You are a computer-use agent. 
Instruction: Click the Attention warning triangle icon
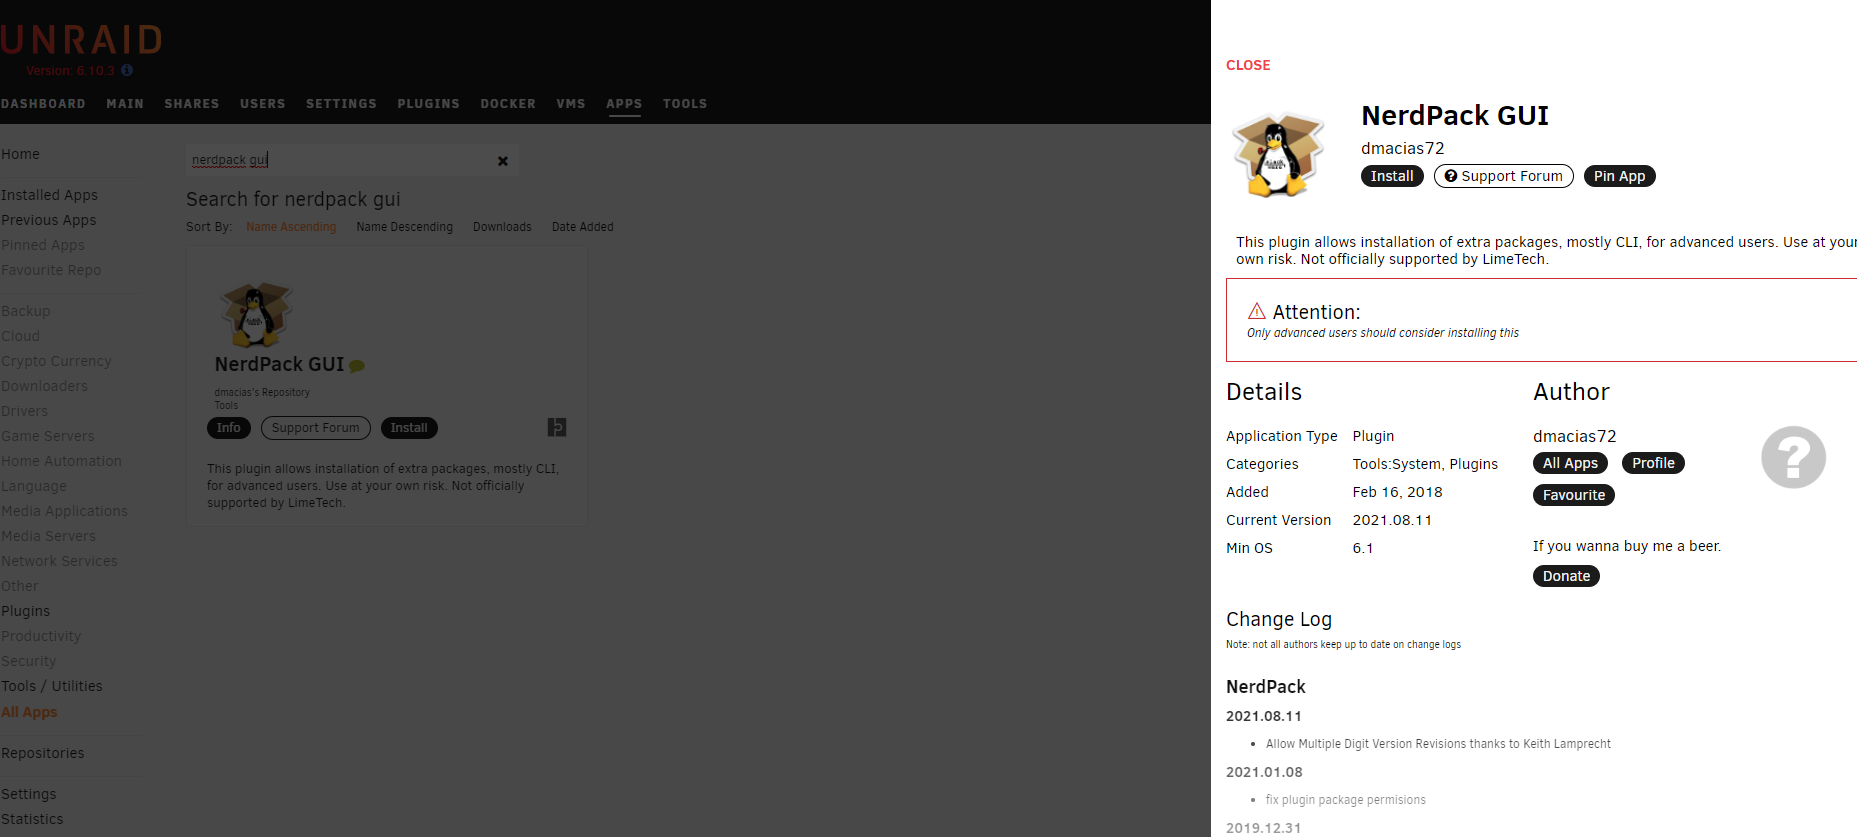click(1257, 311)
